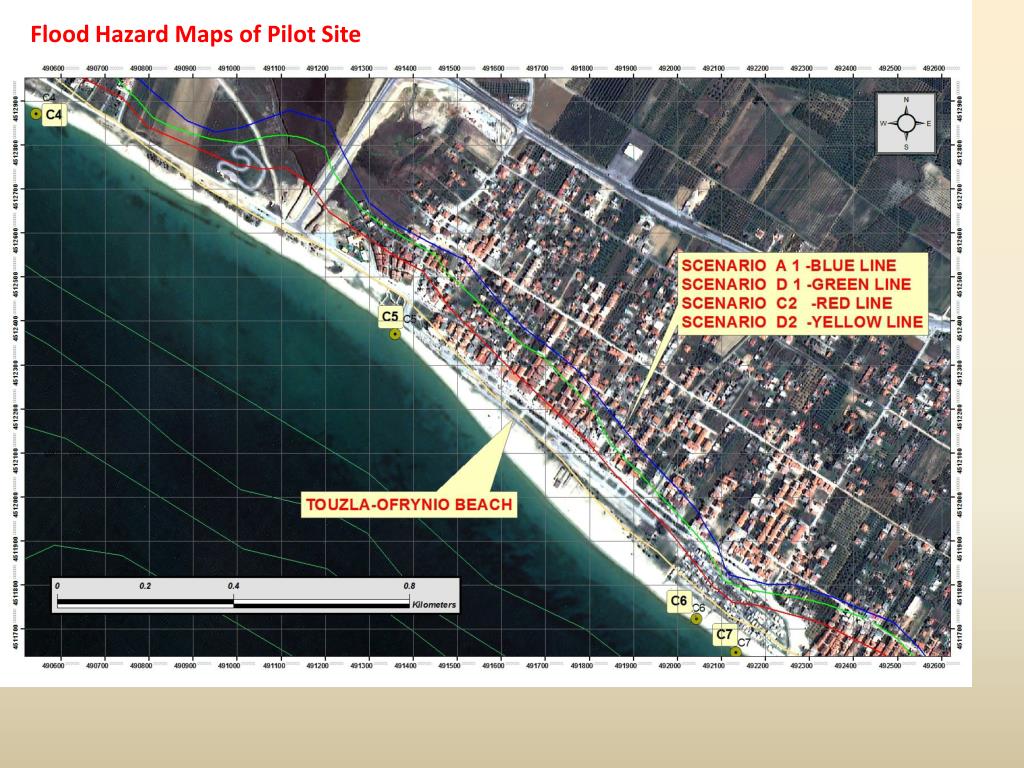Select the C7 yellow marker point
This screenshot has width=1024, height=768.
(x=735, y=652)
